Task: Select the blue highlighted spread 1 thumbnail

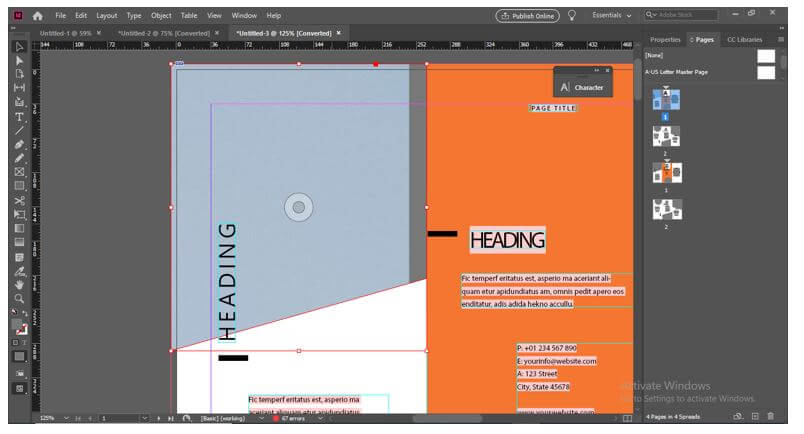Action: pyautogui.click(x=666, y=100)
